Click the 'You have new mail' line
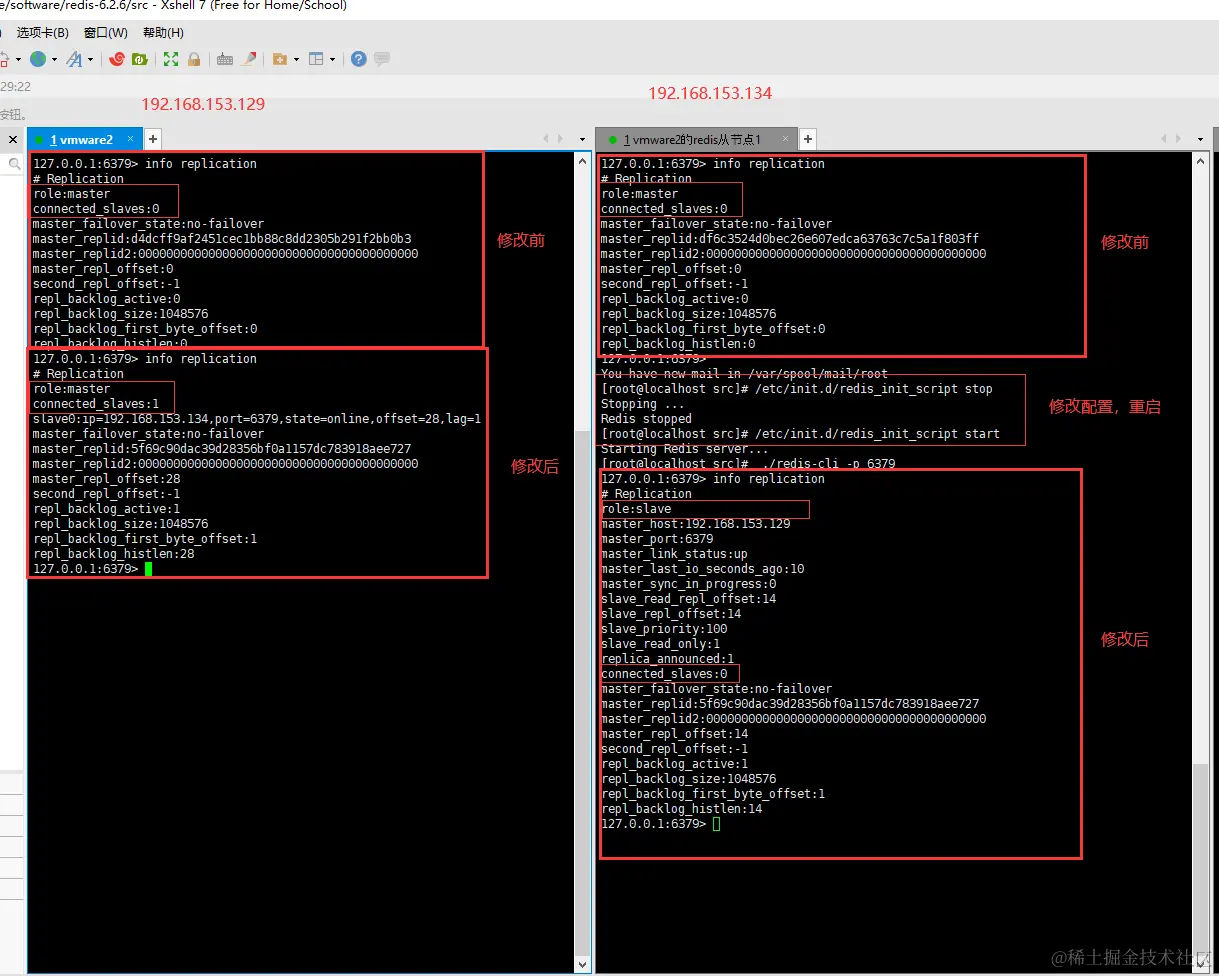Image resolution: width=1219 pixels, height=976 pixels. 744,374
